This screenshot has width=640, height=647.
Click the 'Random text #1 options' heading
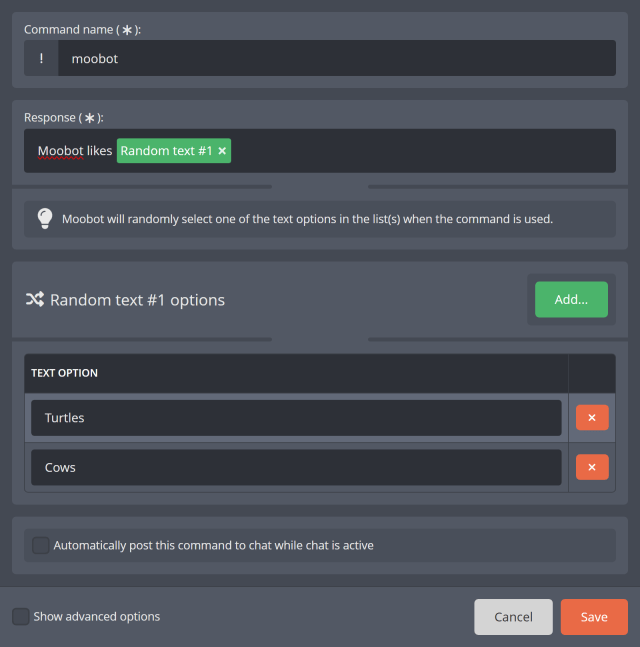[x=137, y=300]
